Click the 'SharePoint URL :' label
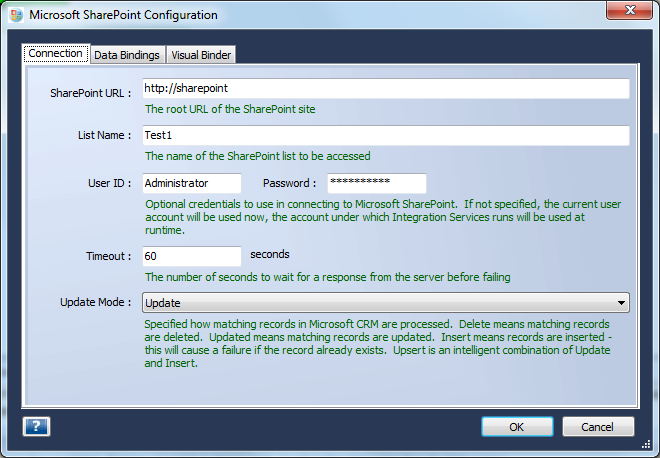The image size is (660, 458). click(90, 93)
